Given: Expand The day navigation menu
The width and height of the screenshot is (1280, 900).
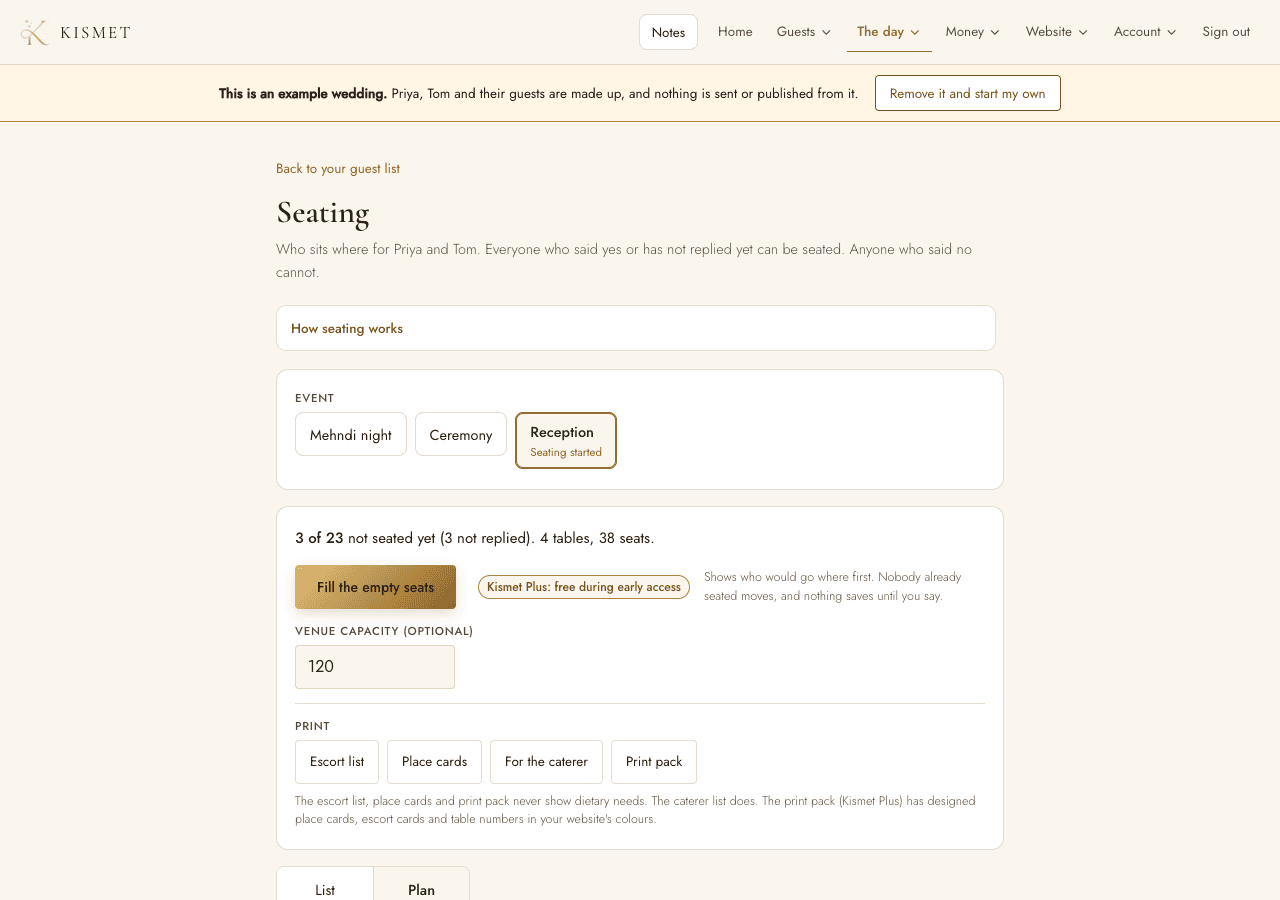Looking at the screenshot, I should 889,32.
